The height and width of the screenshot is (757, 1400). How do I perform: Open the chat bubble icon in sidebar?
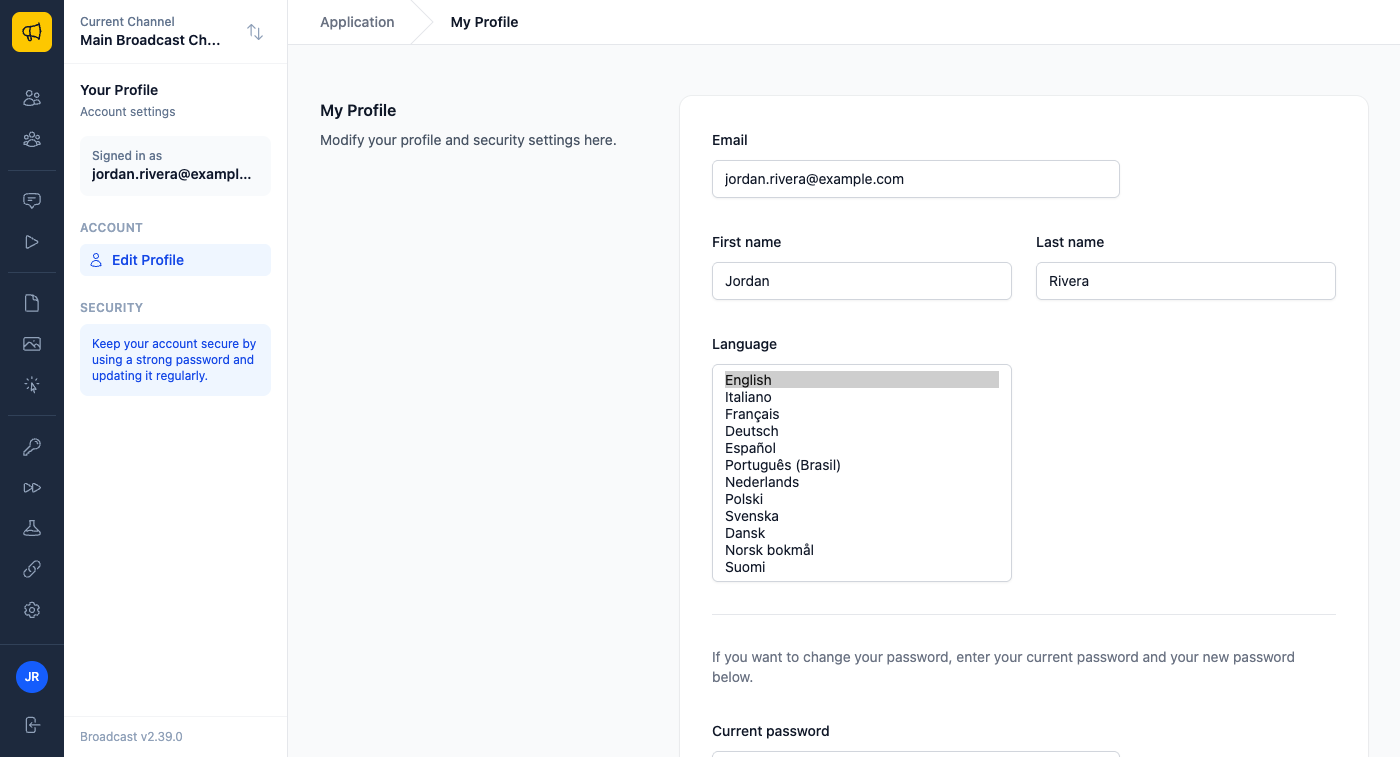point(32,201)
